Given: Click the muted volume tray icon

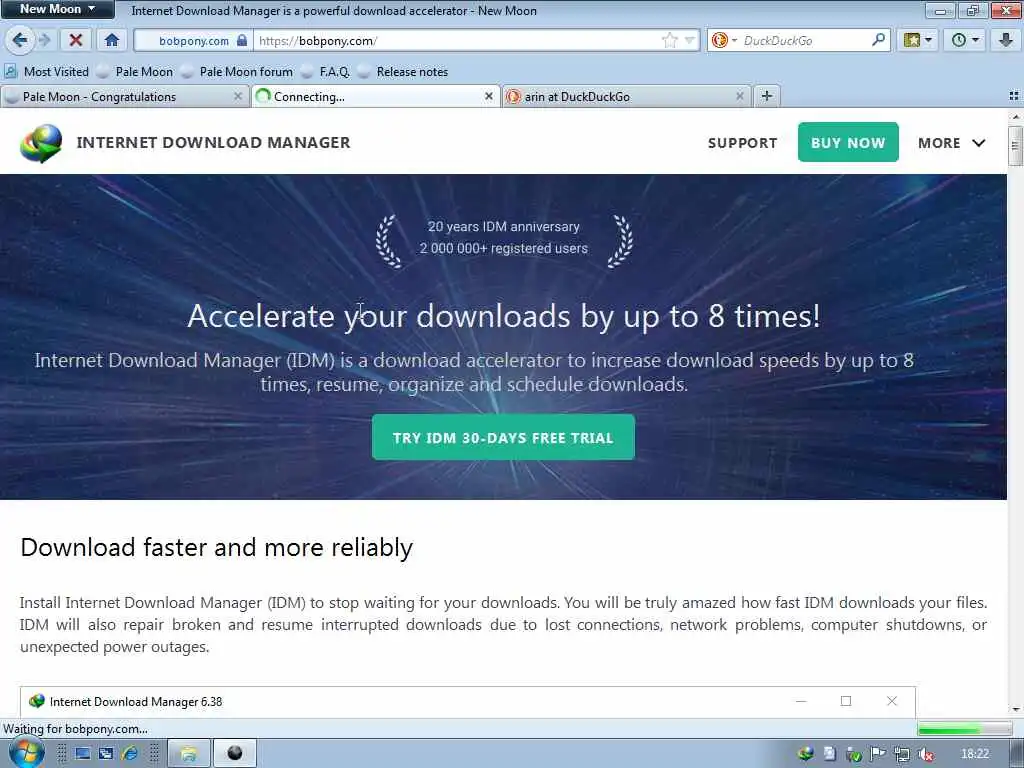Looking at the screenshot, I should [x=925, y=754].
